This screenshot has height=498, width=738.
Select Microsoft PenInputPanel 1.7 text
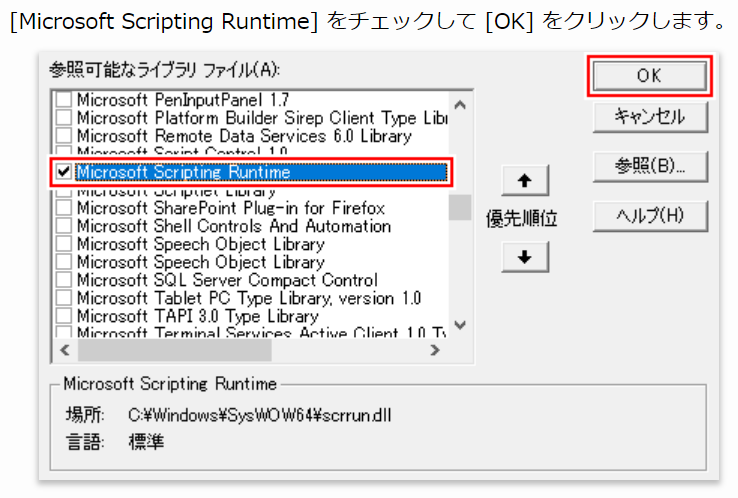183,100
